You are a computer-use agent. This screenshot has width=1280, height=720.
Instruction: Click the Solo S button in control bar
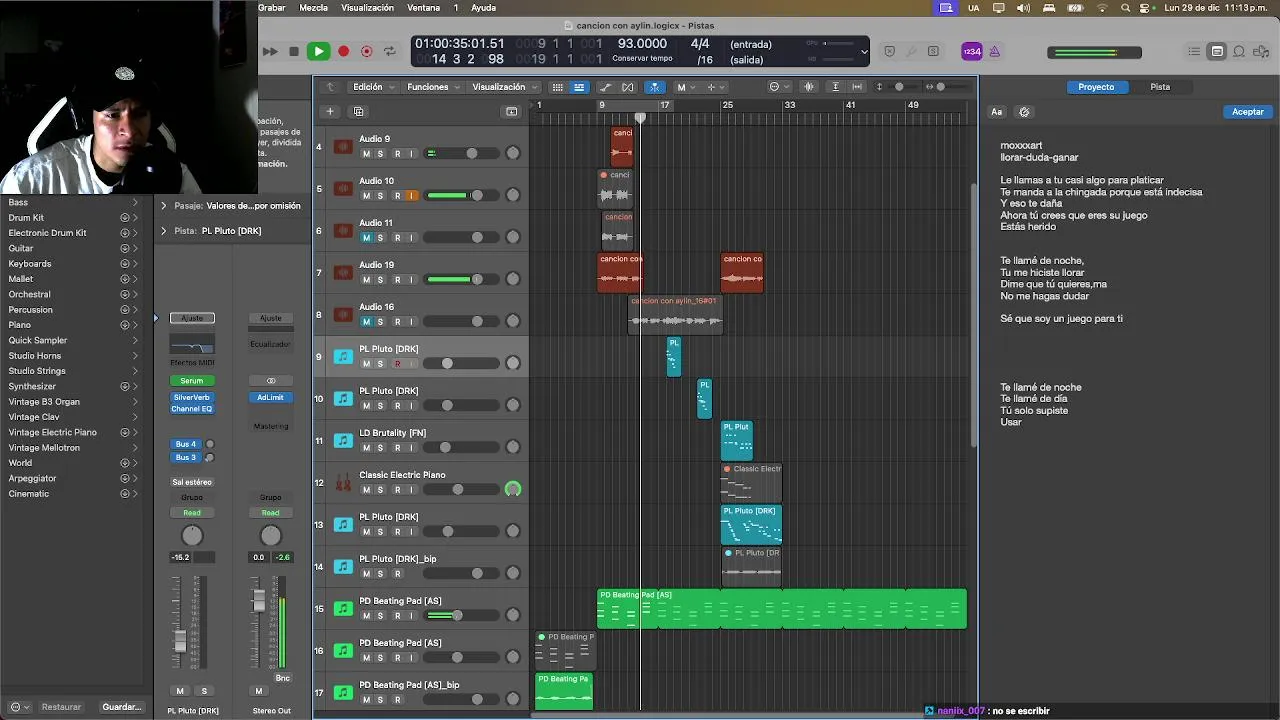[x=933, y=51]
